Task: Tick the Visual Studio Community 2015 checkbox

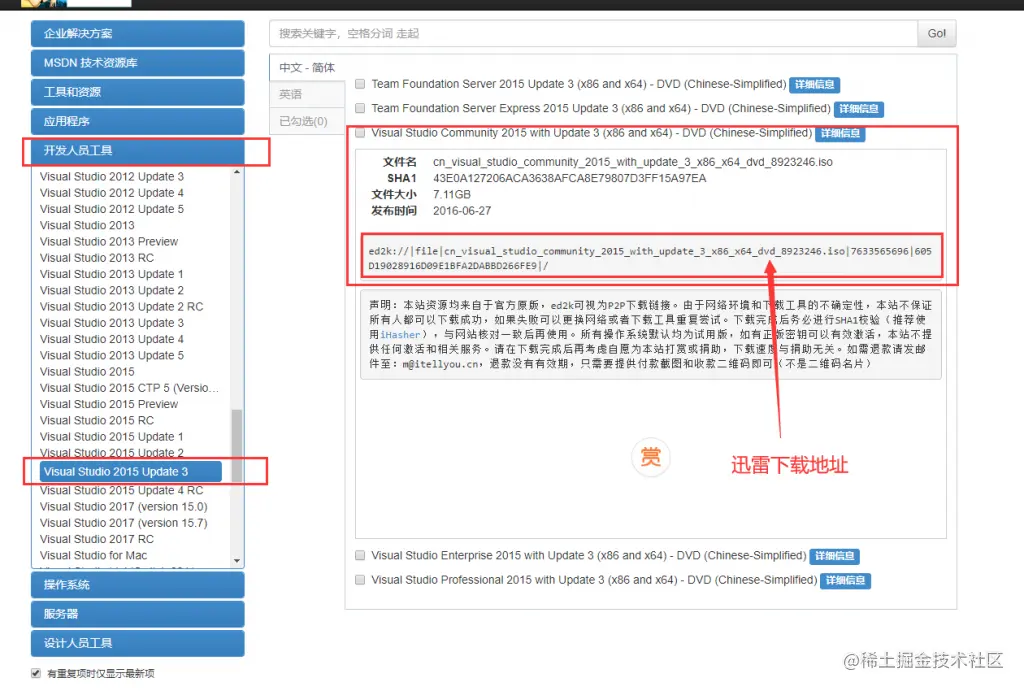Action: (x=360, y=133)
